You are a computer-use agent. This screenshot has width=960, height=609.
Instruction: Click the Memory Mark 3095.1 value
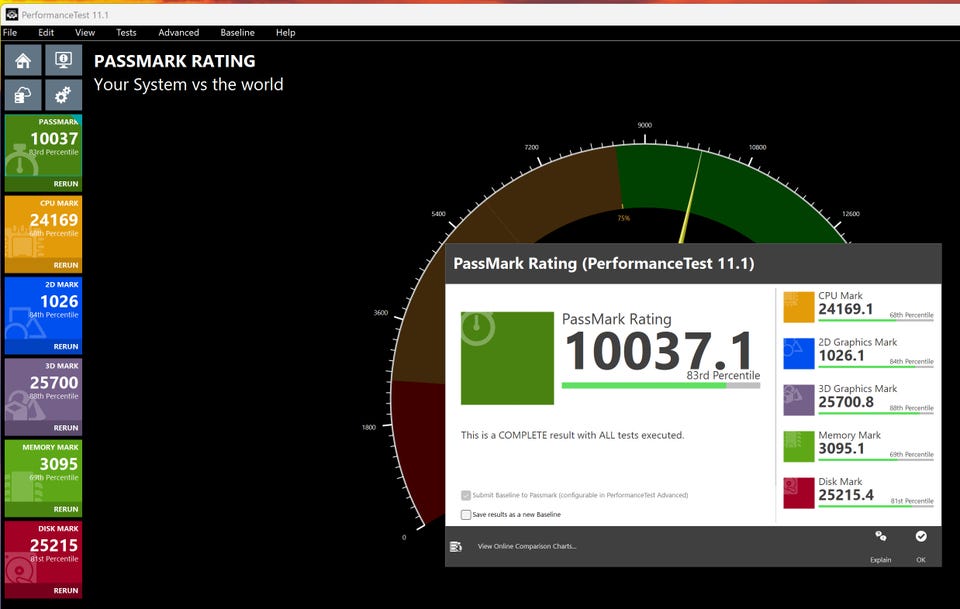click(x=841, y=449)
